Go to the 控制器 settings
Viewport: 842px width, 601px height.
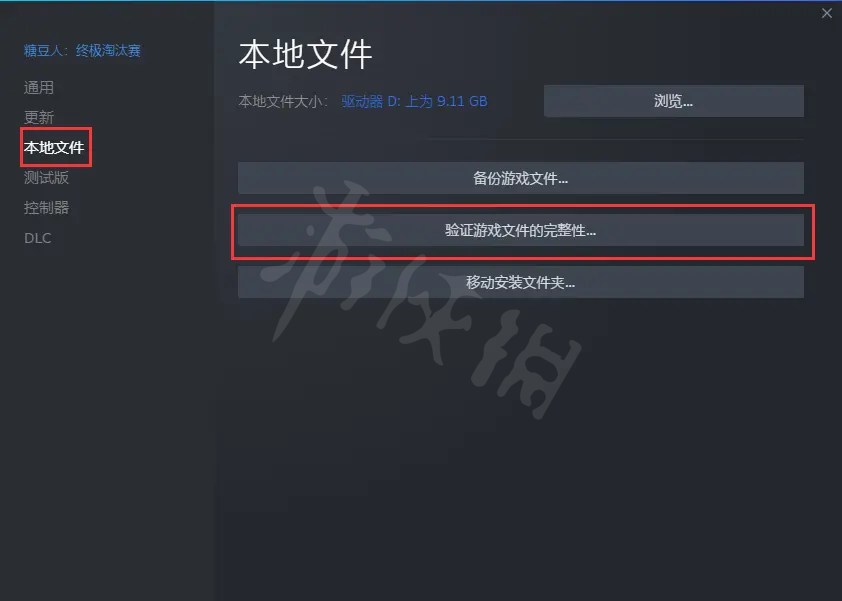tap(46, 208)
